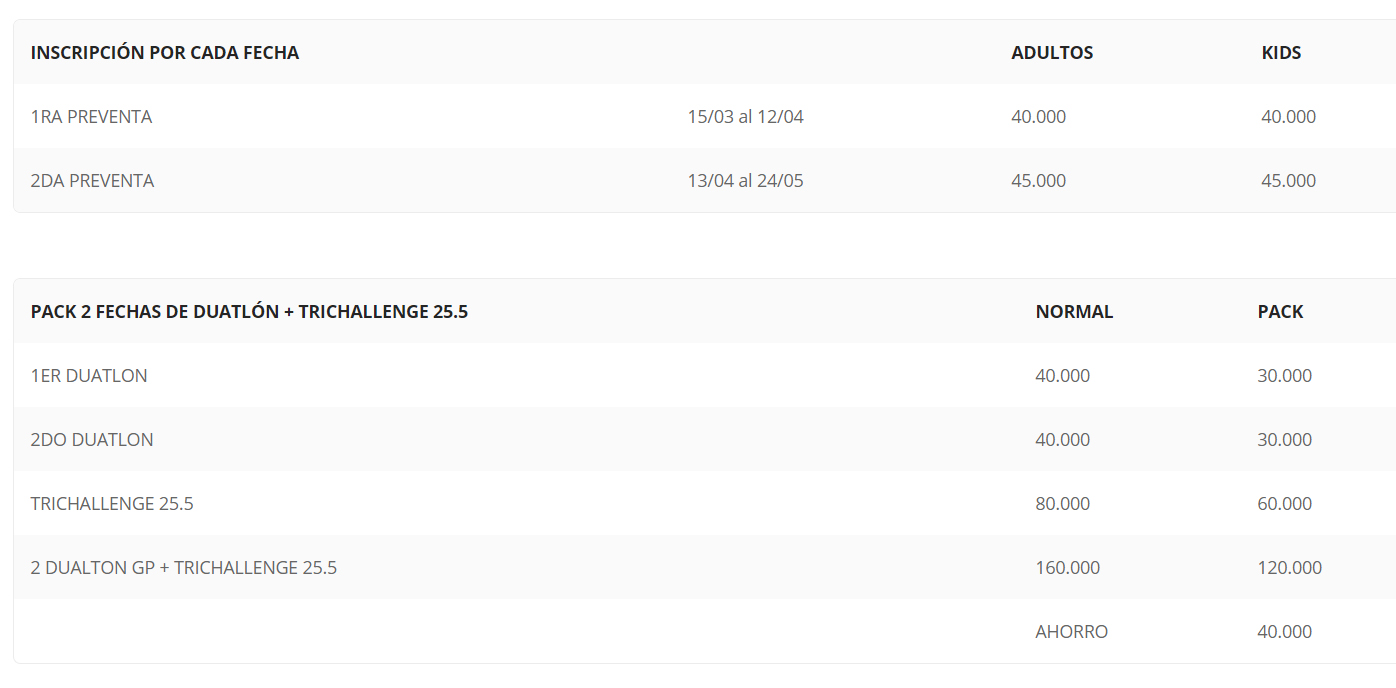Screen dimensions: 1396x688
Task: Click the KIDS column header
Action: 1281,53
